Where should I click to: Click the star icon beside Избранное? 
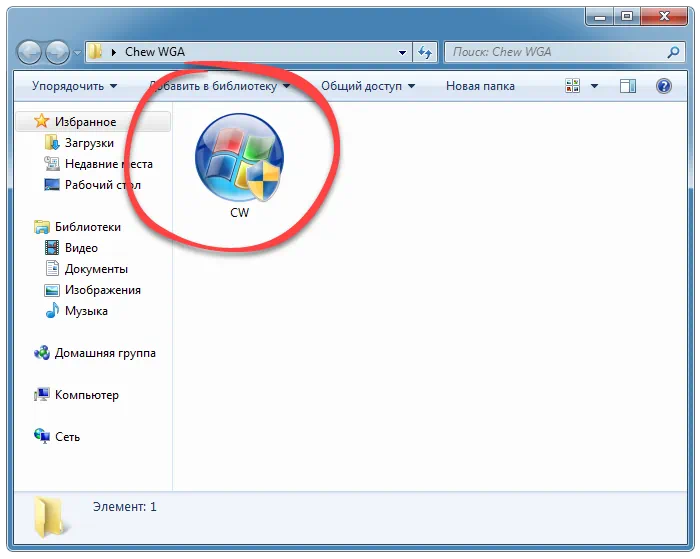42,121
